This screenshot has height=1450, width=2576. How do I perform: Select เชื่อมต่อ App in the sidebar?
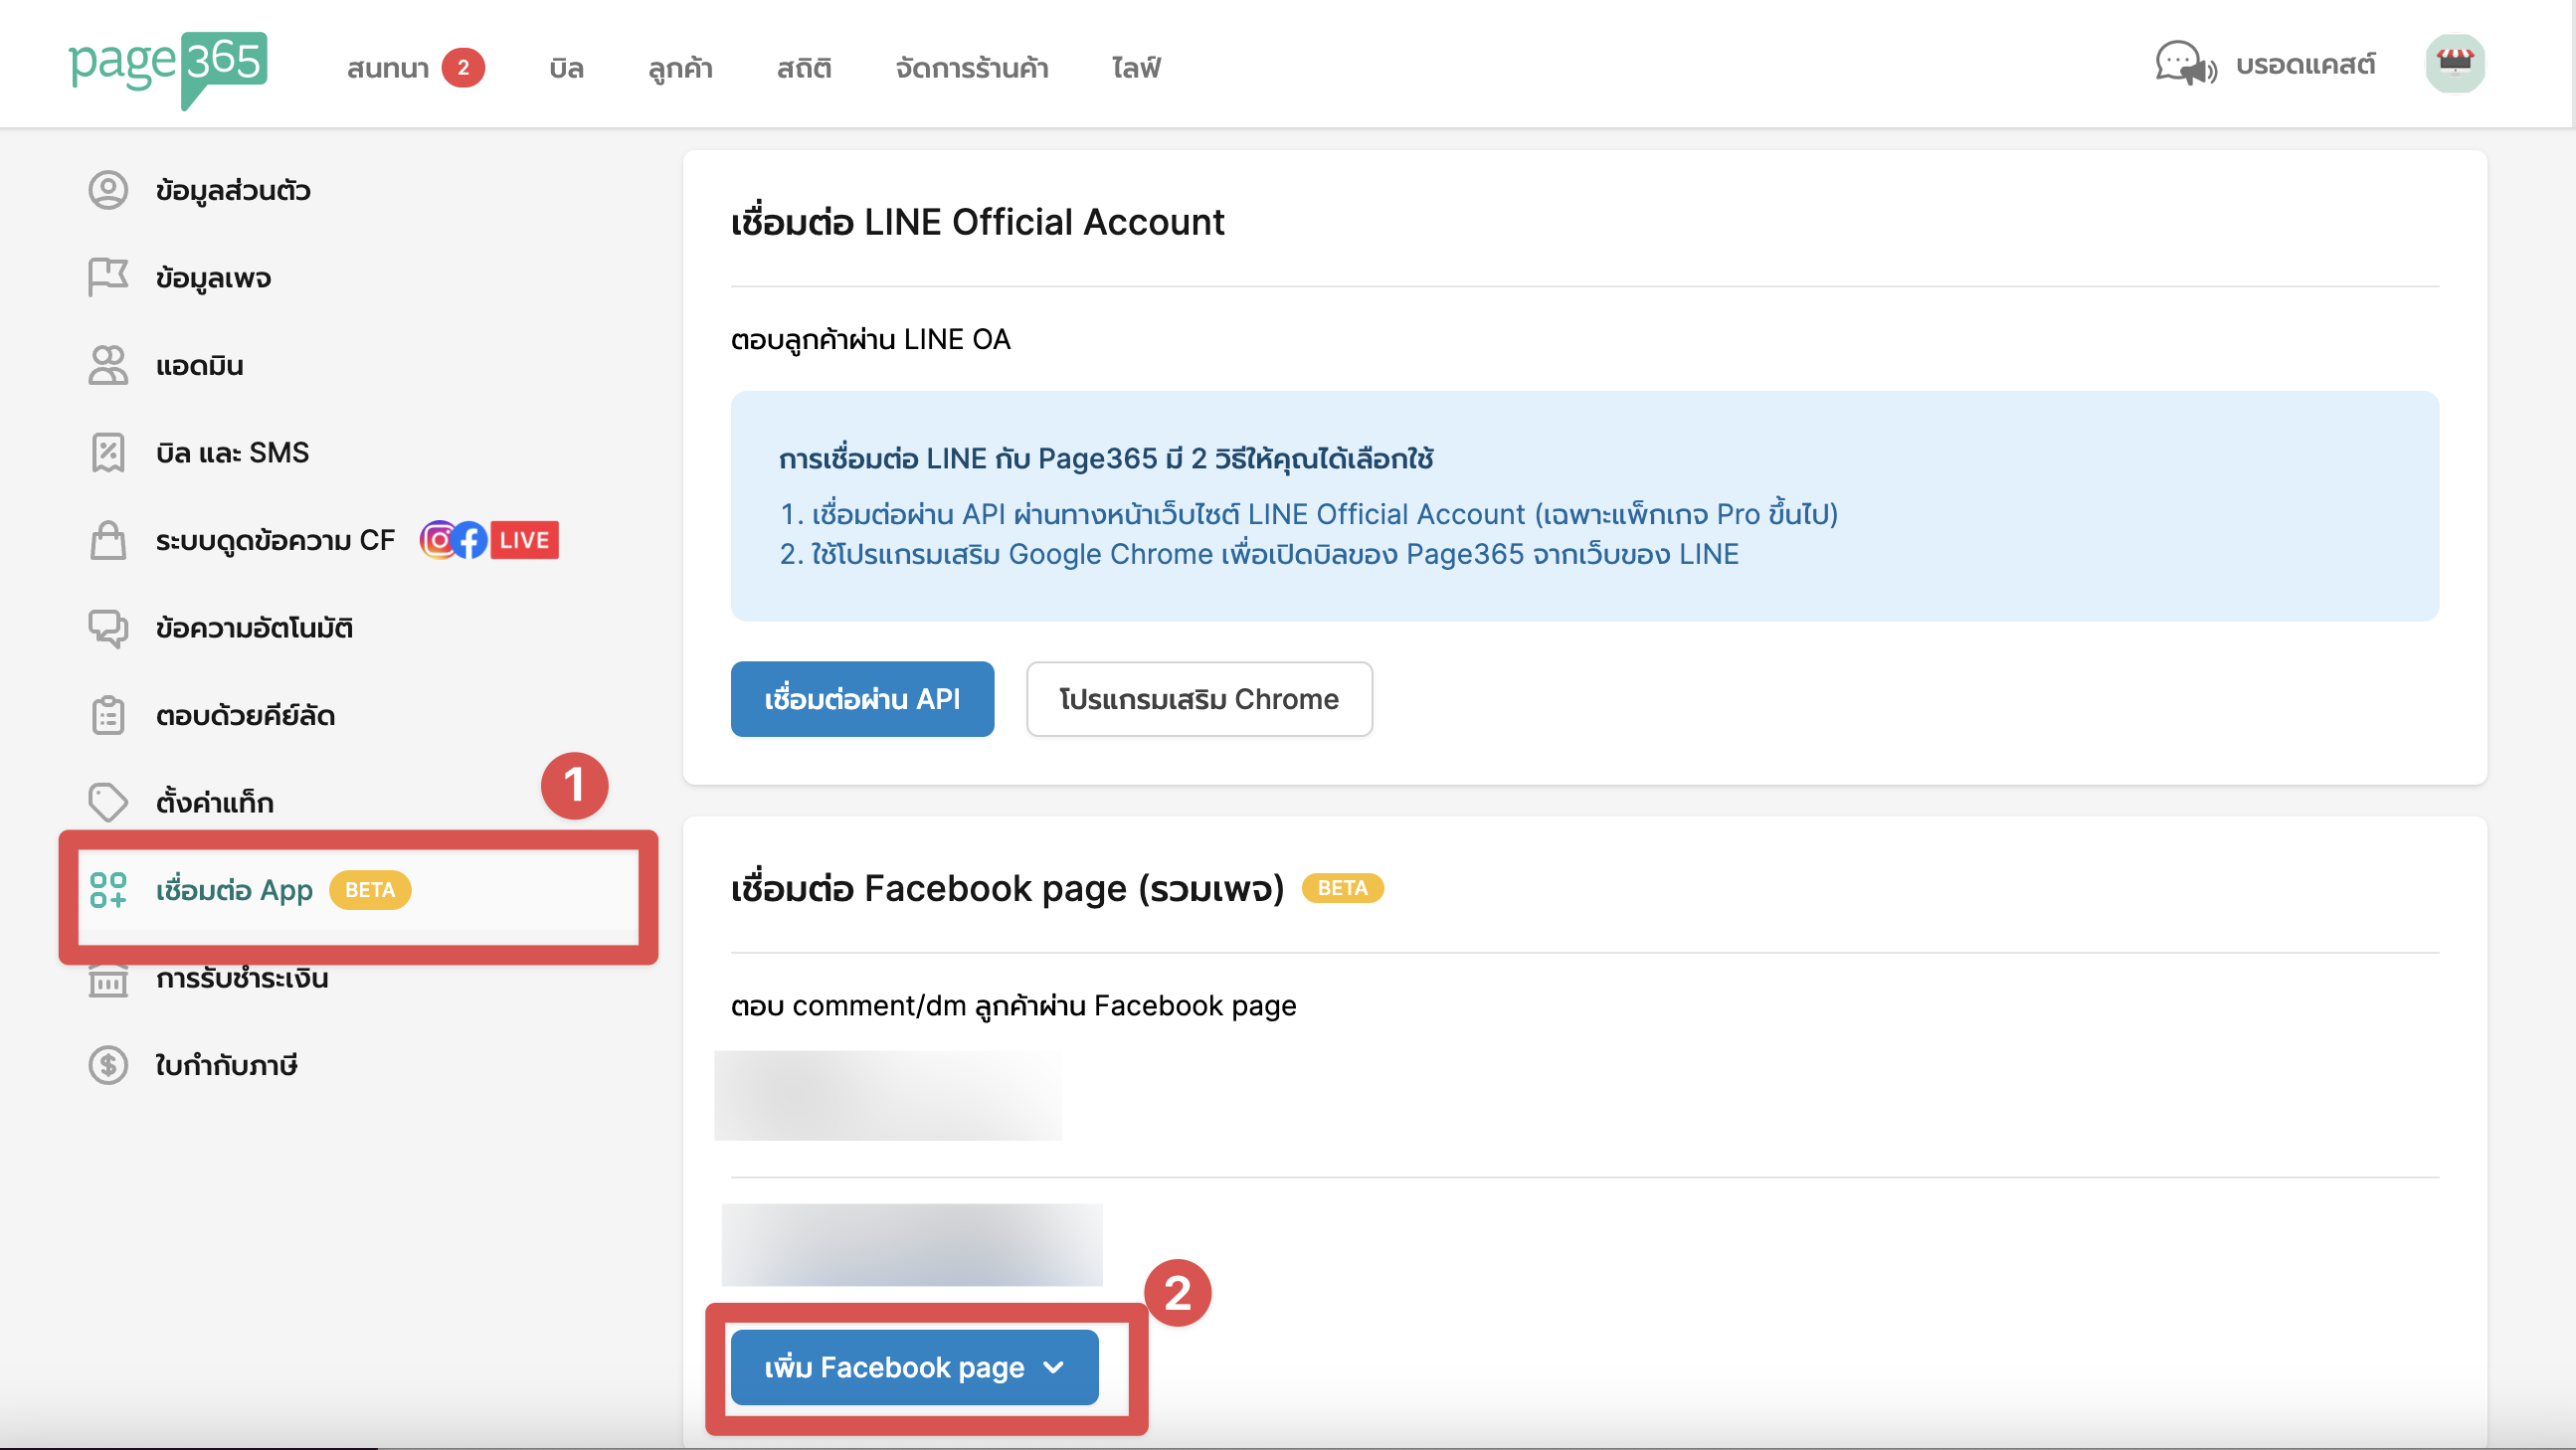[x=234, y=890]
